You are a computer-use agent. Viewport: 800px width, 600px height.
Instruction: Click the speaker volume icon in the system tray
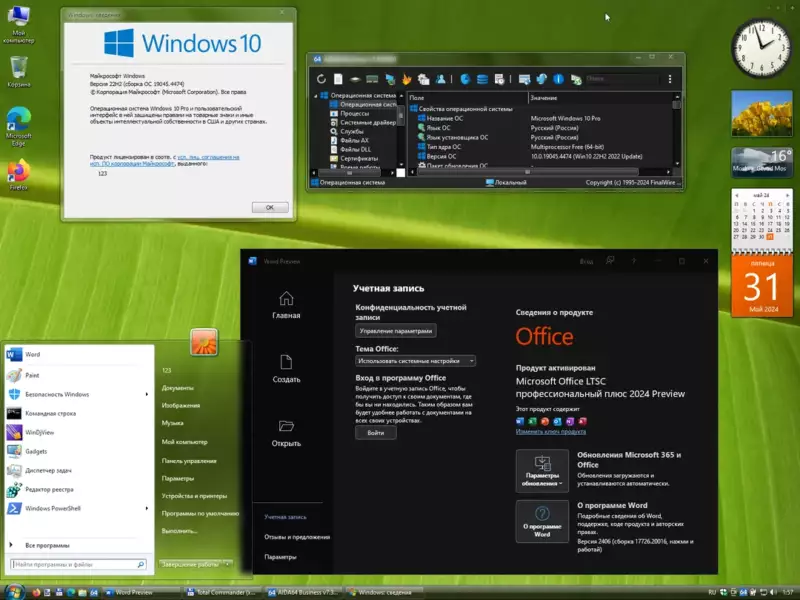coord(773,592)
